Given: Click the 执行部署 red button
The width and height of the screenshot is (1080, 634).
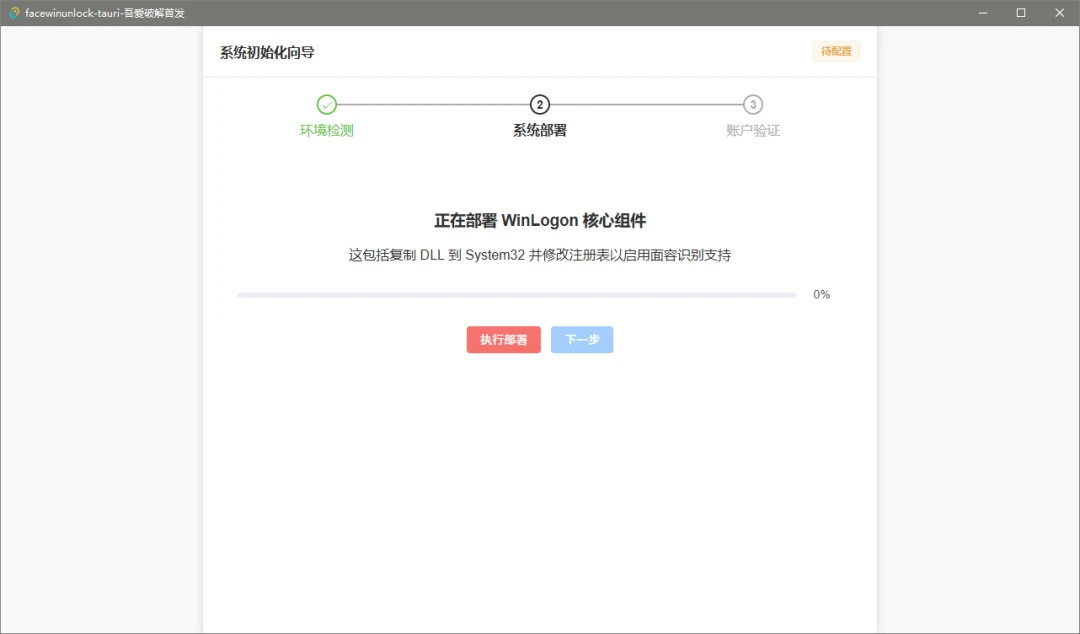Looking at the screenshot, I should pyautogui.click(x=503, y=339).
